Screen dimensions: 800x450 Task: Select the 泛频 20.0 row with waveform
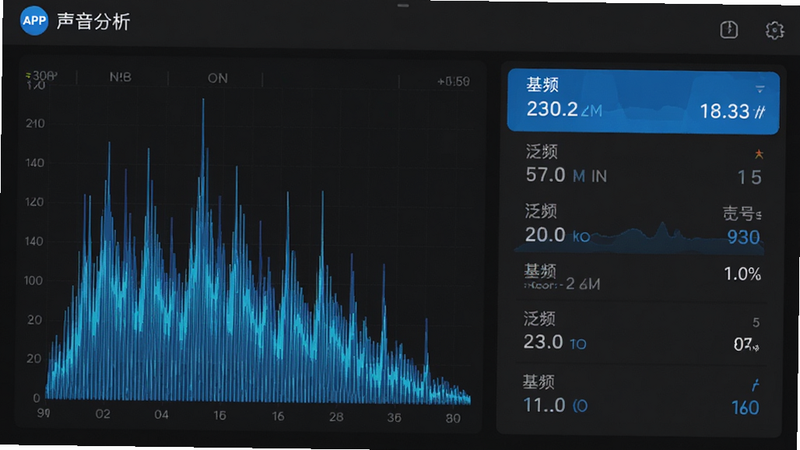[x=642, y=227]
